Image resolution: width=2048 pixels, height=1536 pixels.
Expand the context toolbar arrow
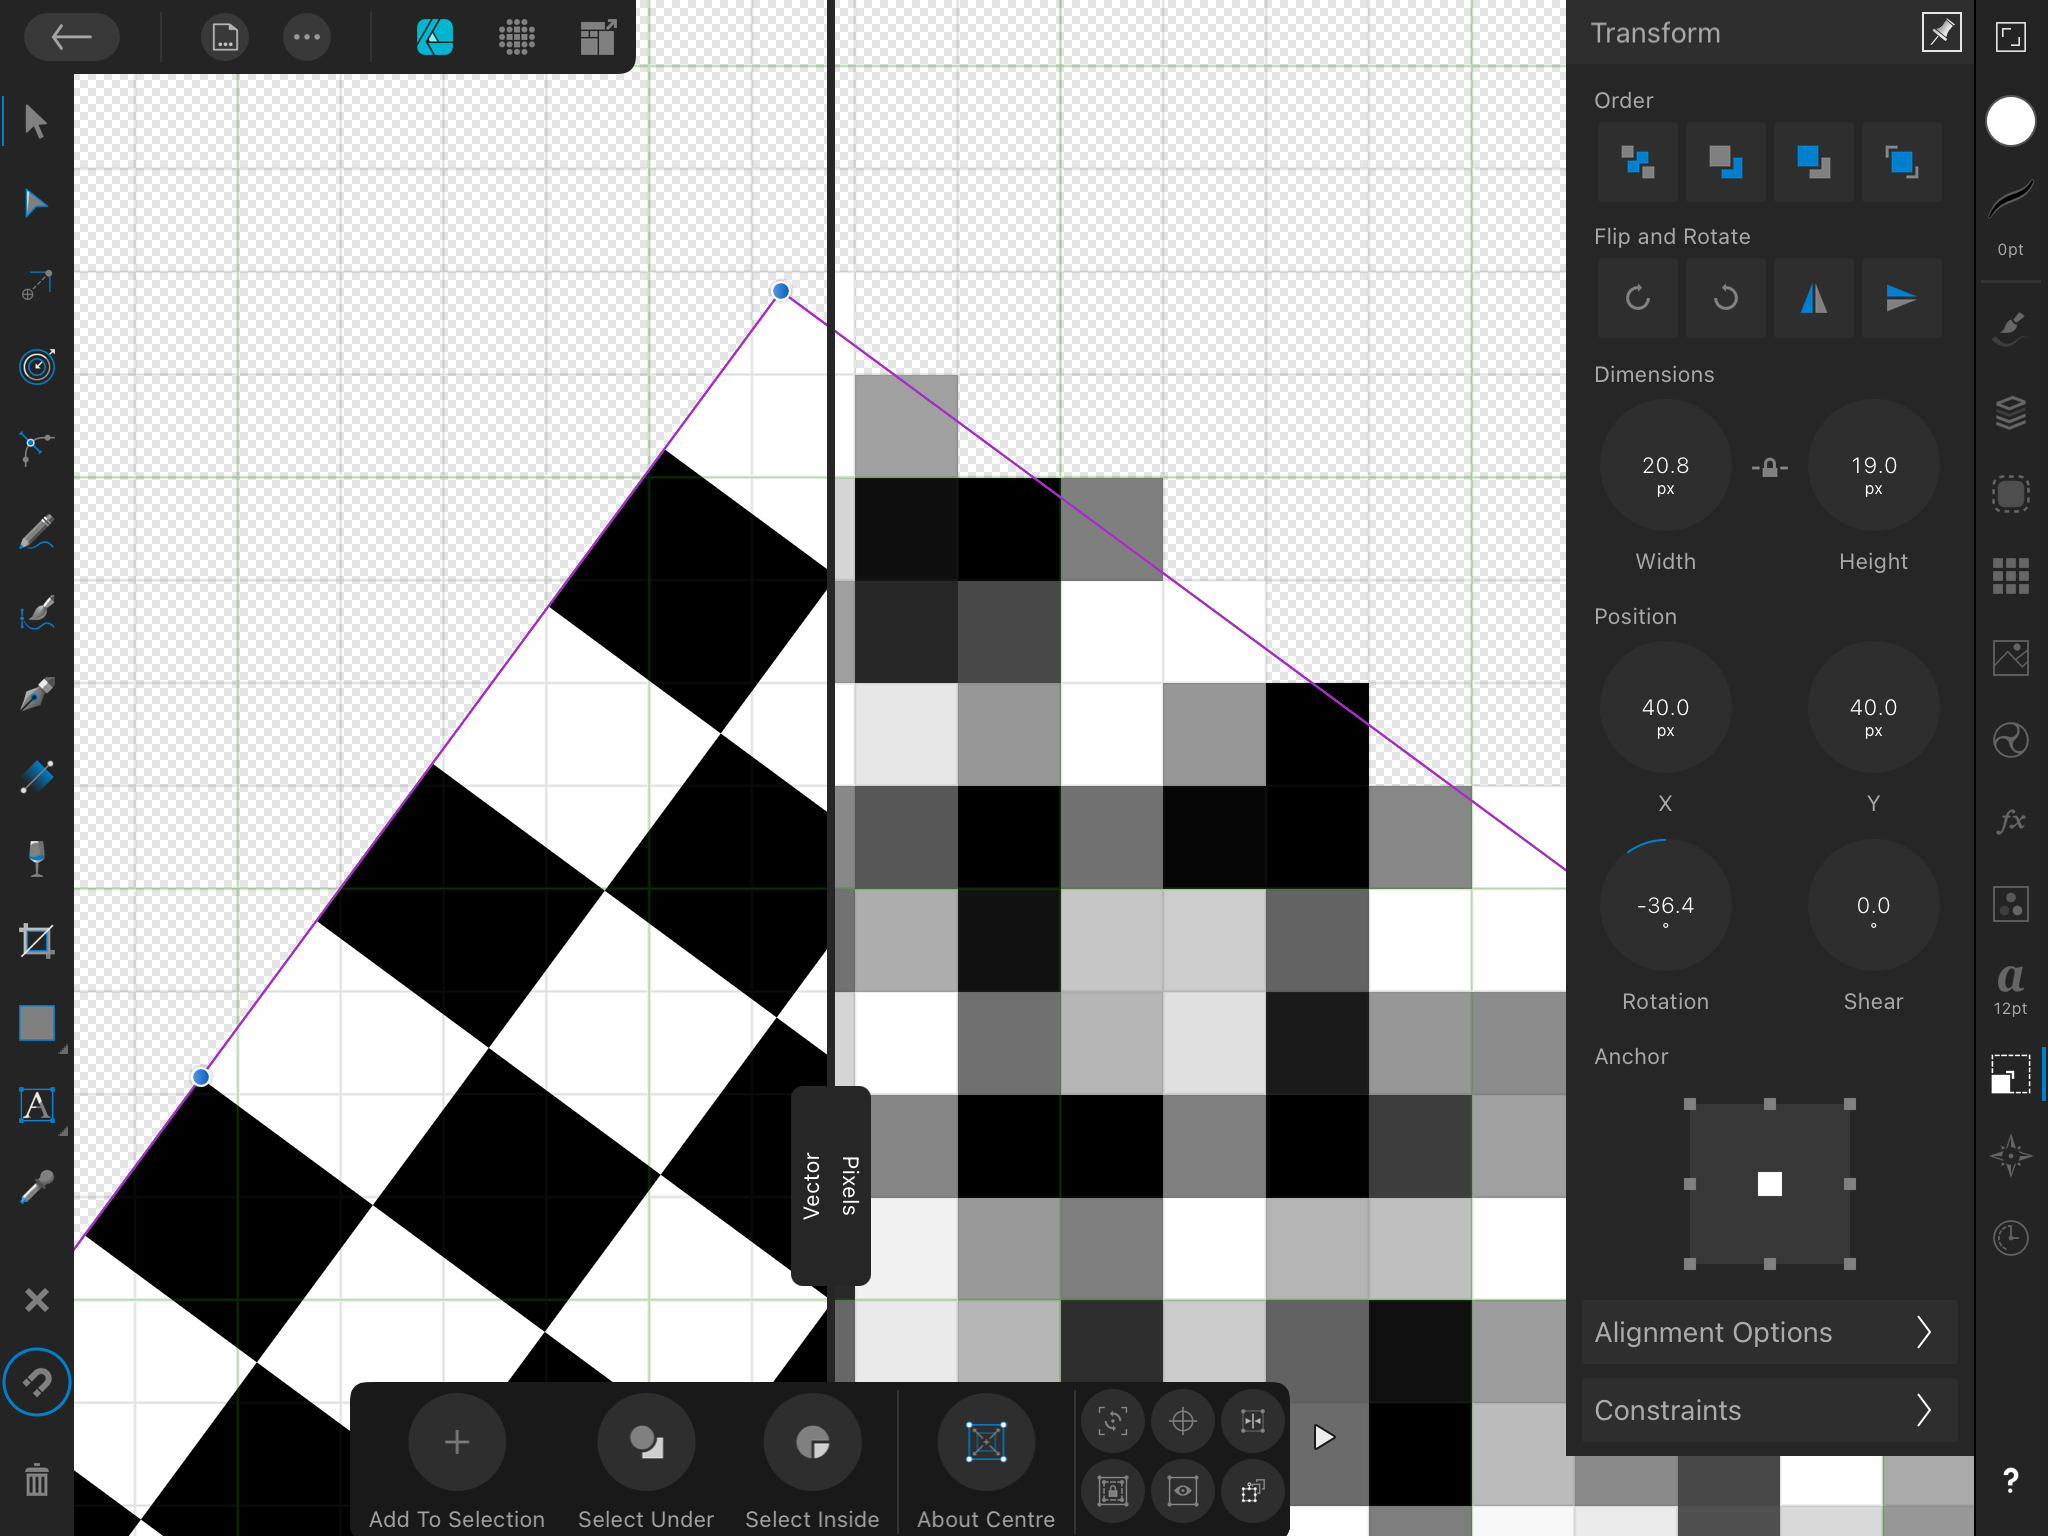click(x=1324, y=1437)
